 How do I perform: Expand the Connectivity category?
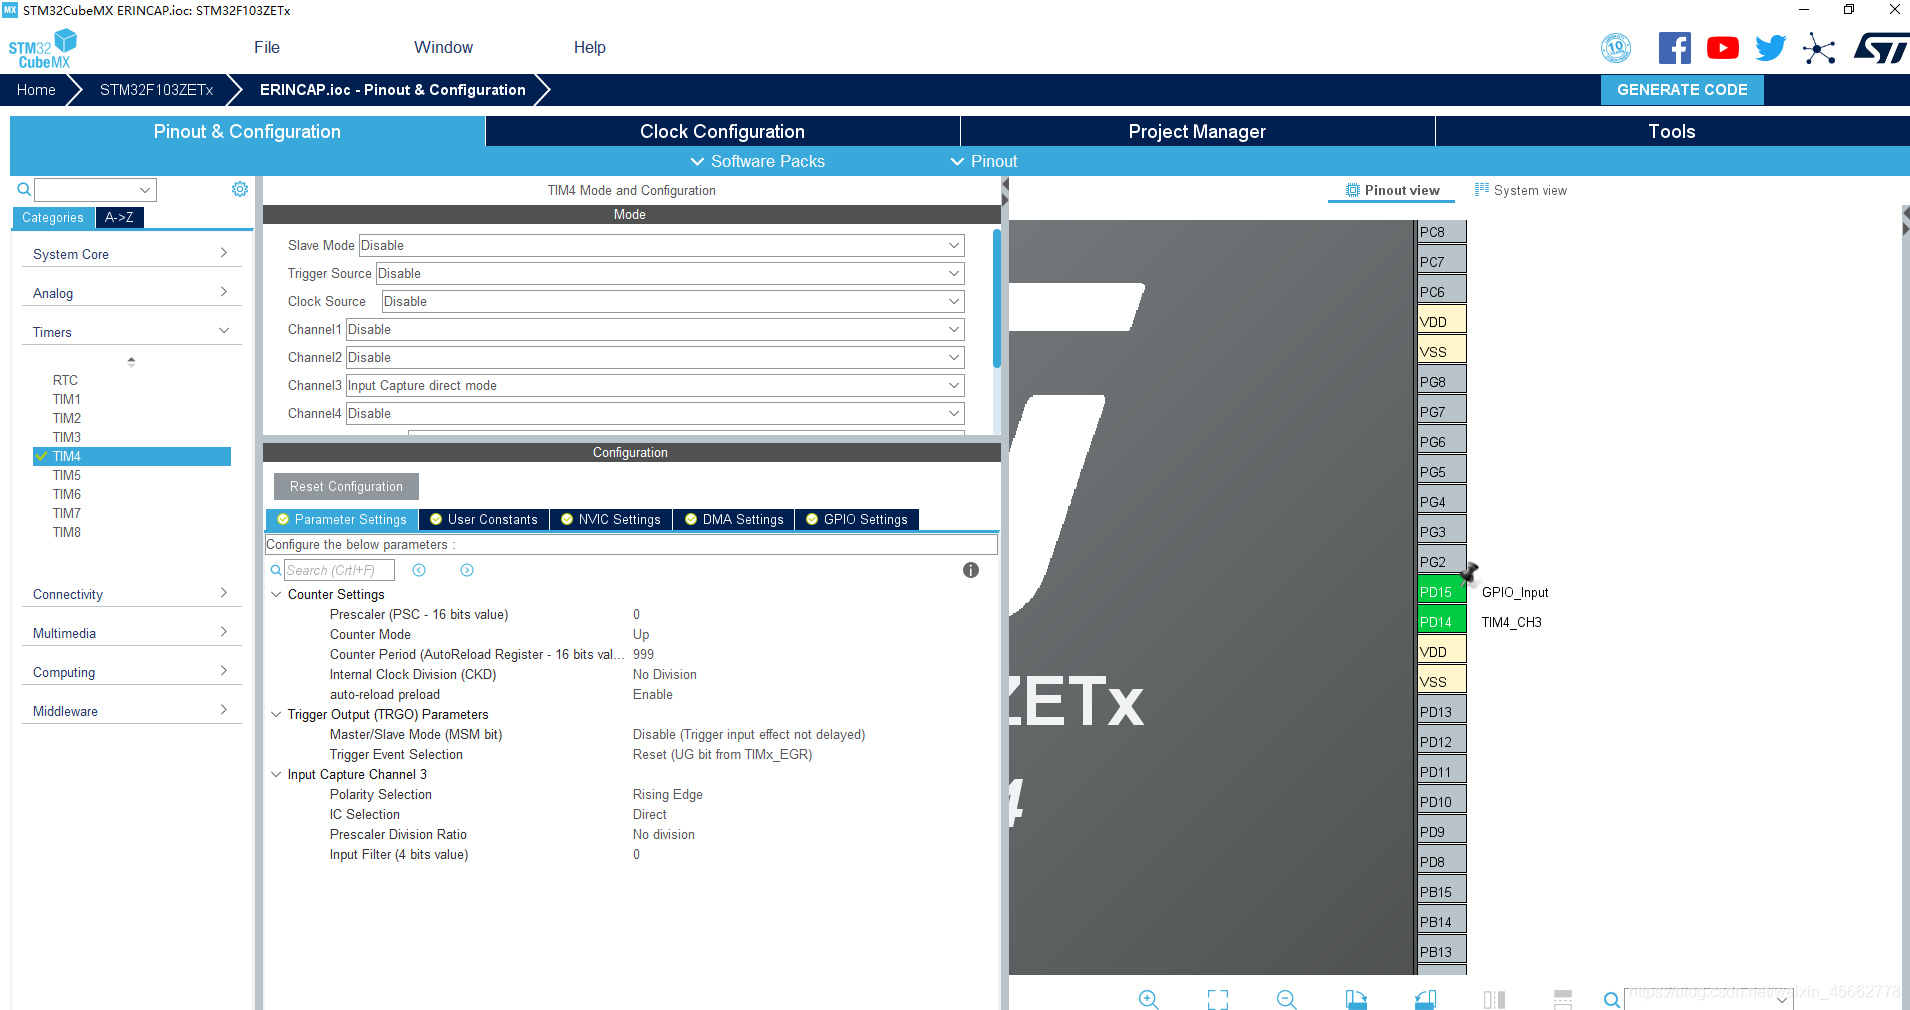tap(131, 594)
